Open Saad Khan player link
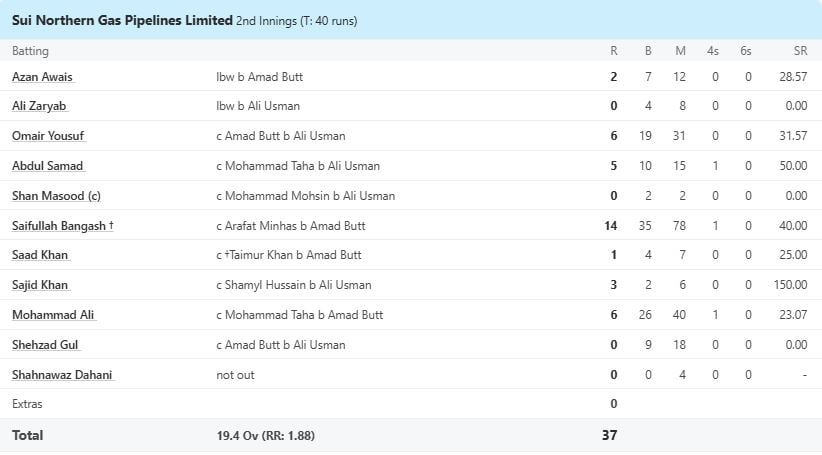 point(40,256)
